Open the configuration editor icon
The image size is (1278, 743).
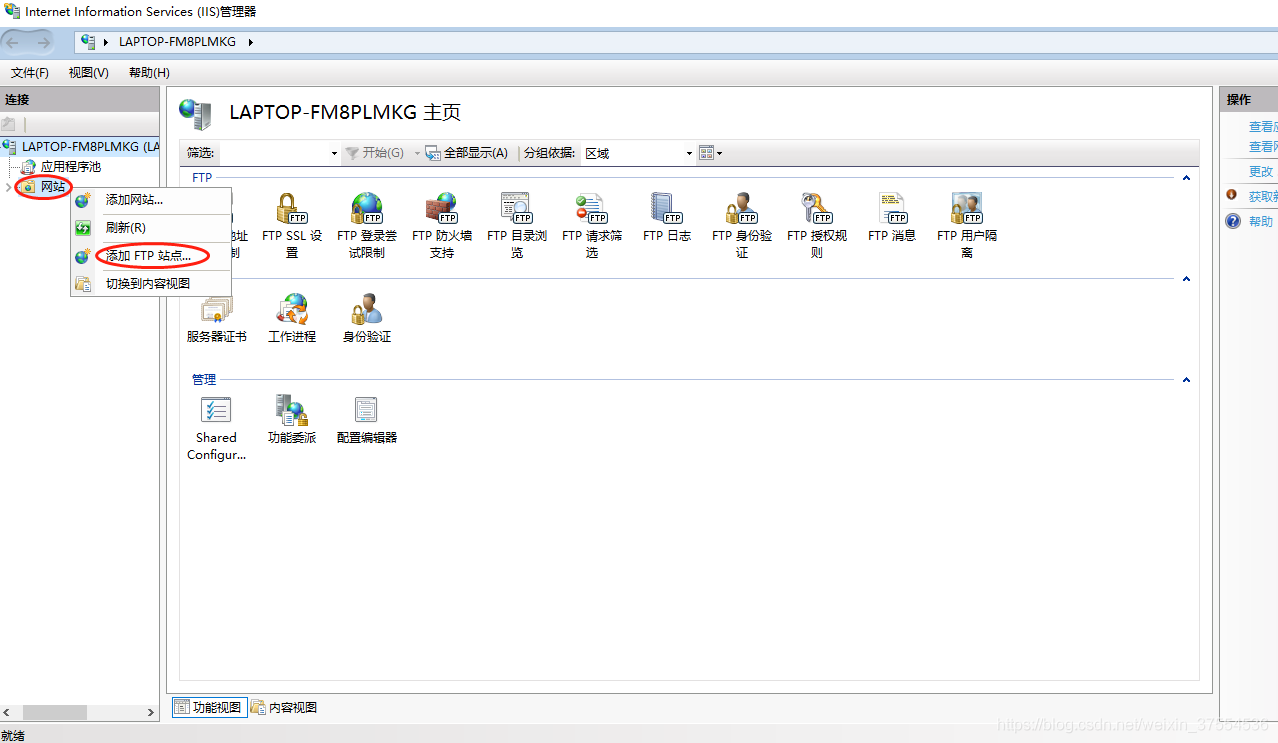[367, 419]
